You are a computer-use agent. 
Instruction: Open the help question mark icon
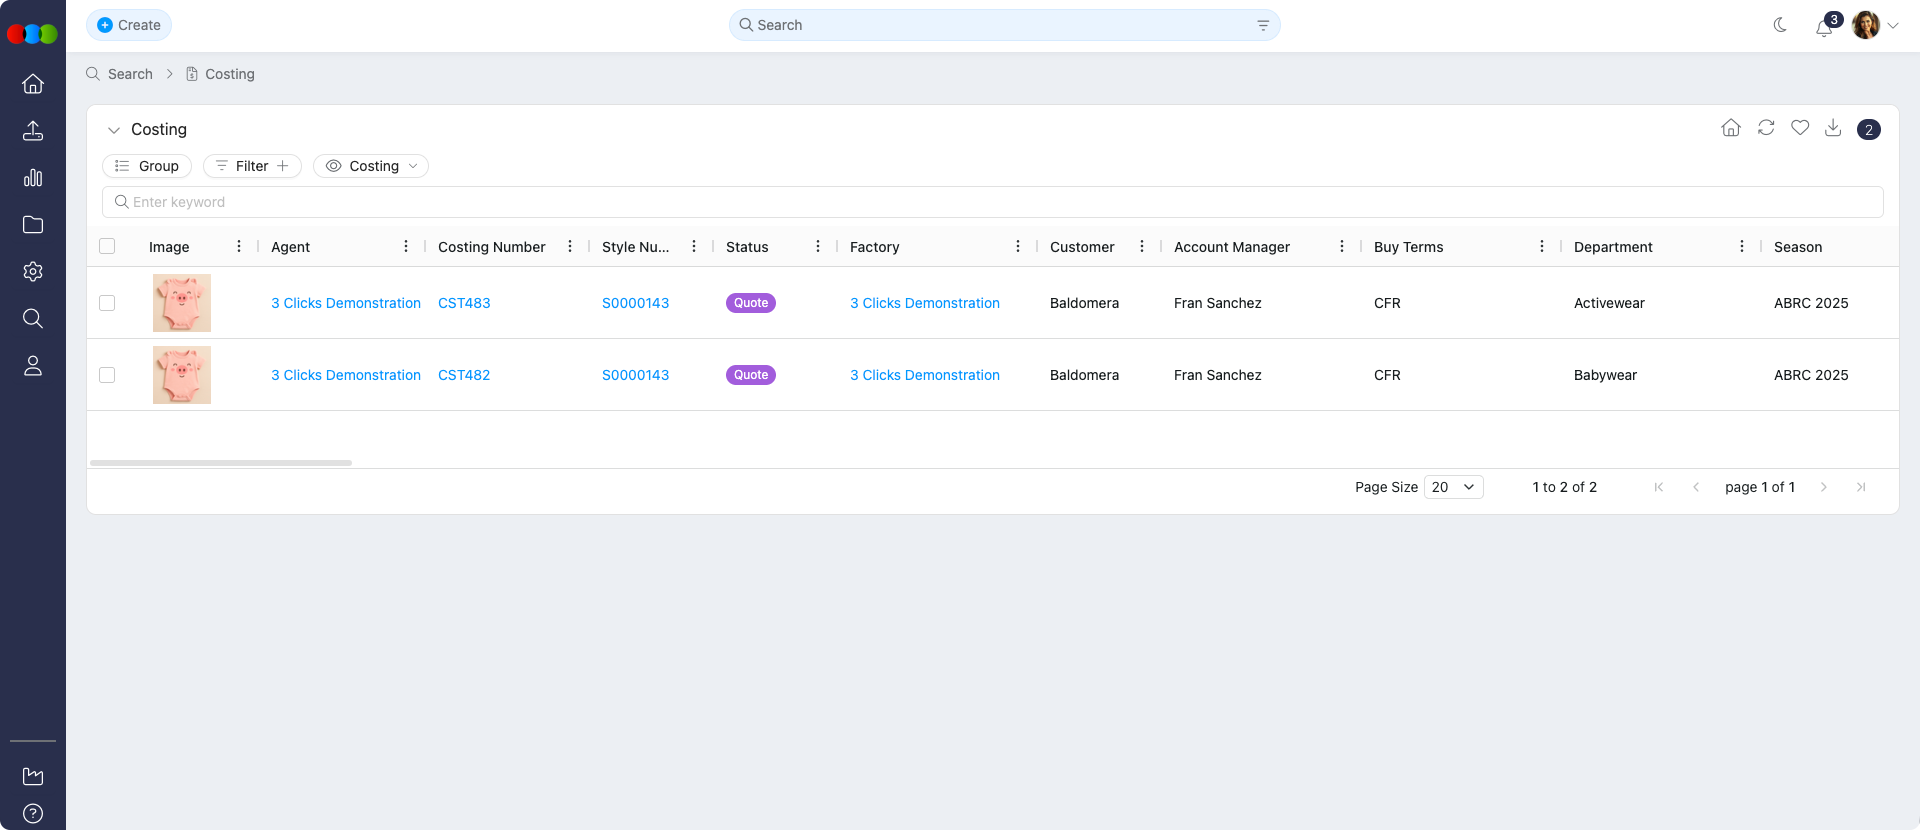(33, 813)
